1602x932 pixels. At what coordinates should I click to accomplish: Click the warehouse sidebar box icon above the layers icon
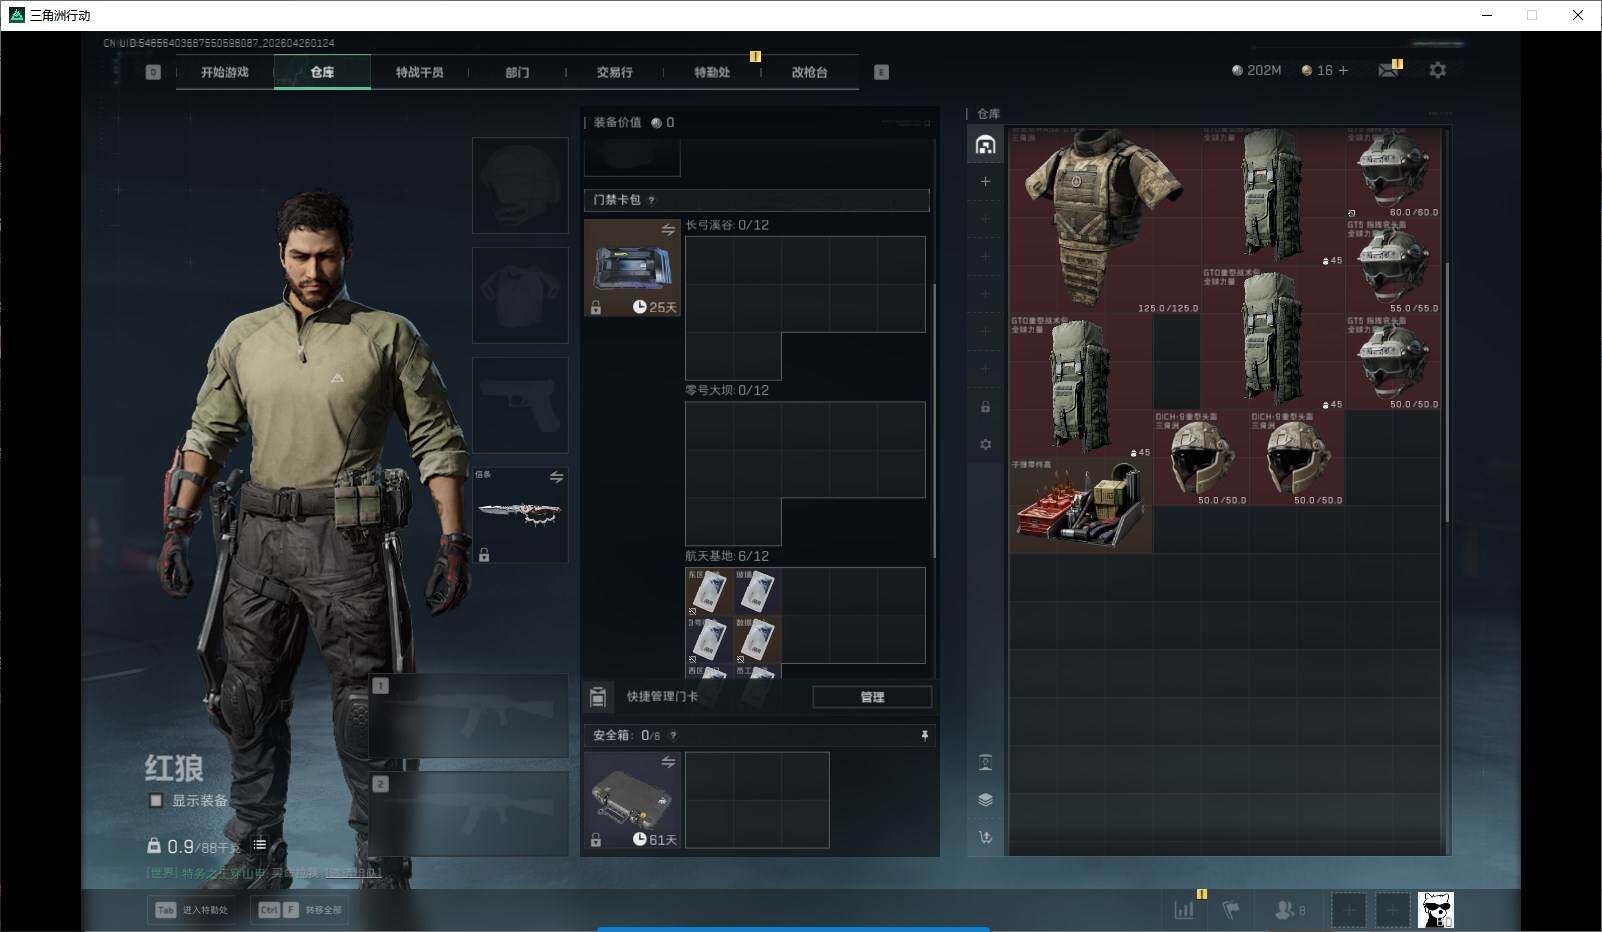(x=986, y=763)
